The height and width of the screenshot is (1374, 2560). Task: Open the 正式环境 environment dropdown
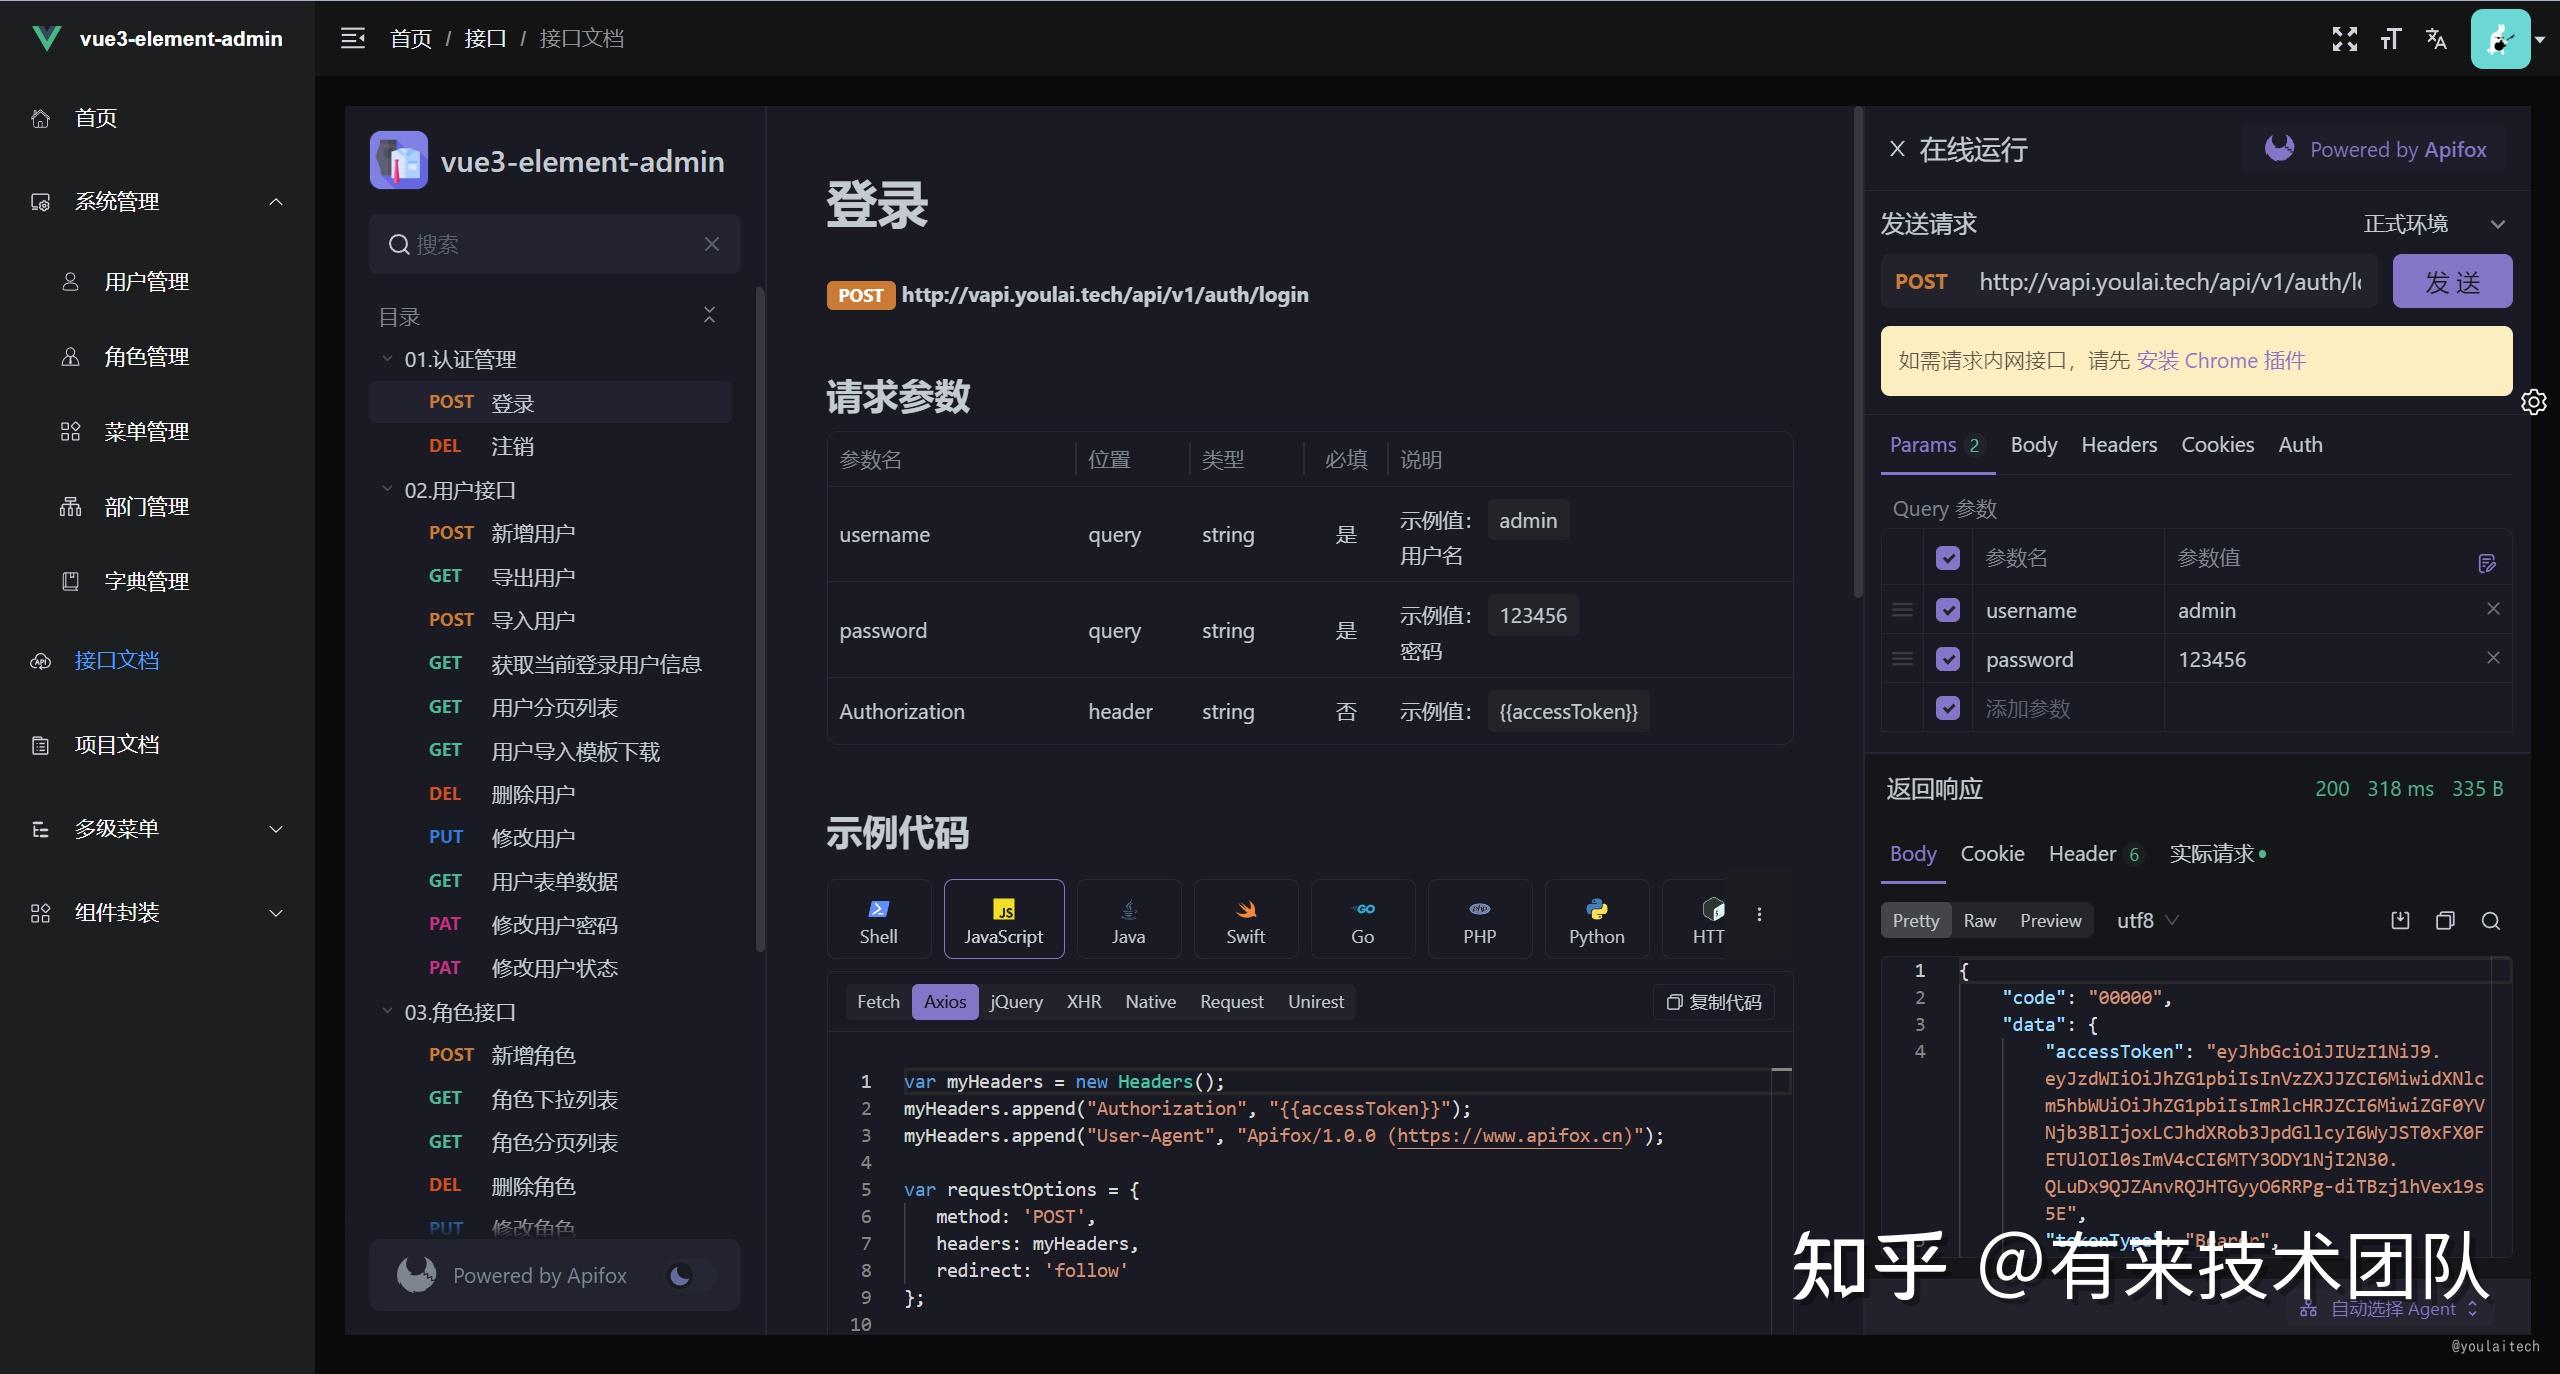click(2432, 224)
